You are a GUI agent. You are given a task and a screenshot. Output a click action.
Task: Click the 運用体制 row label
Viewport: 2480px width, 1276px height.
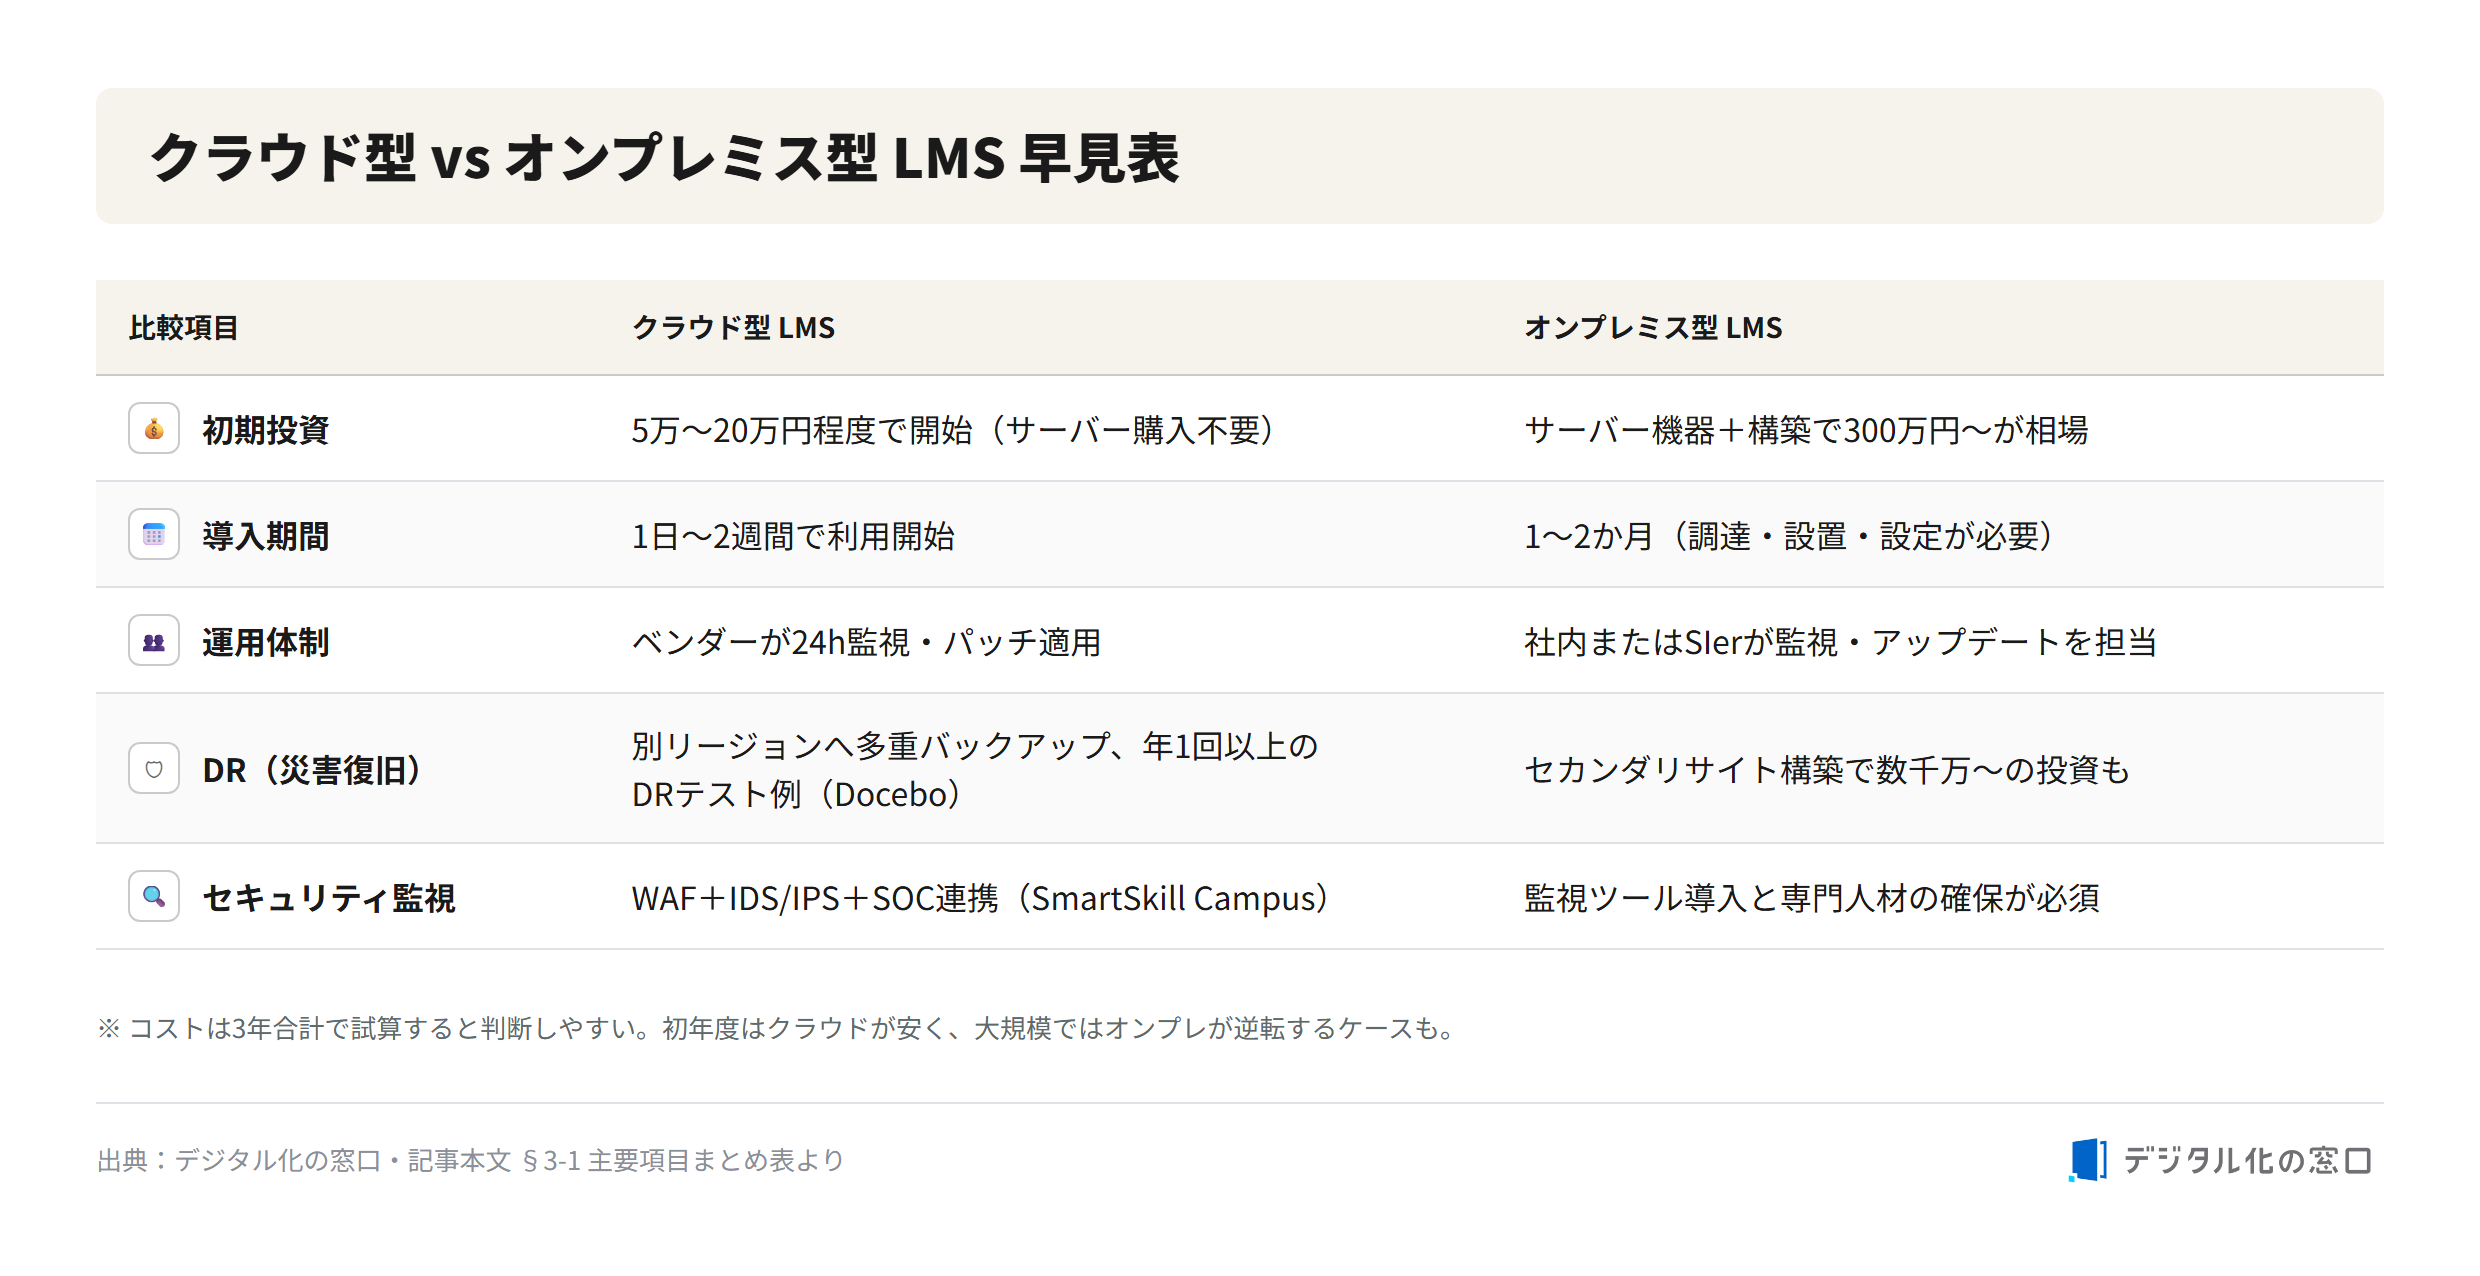click(x=266, y=642)
